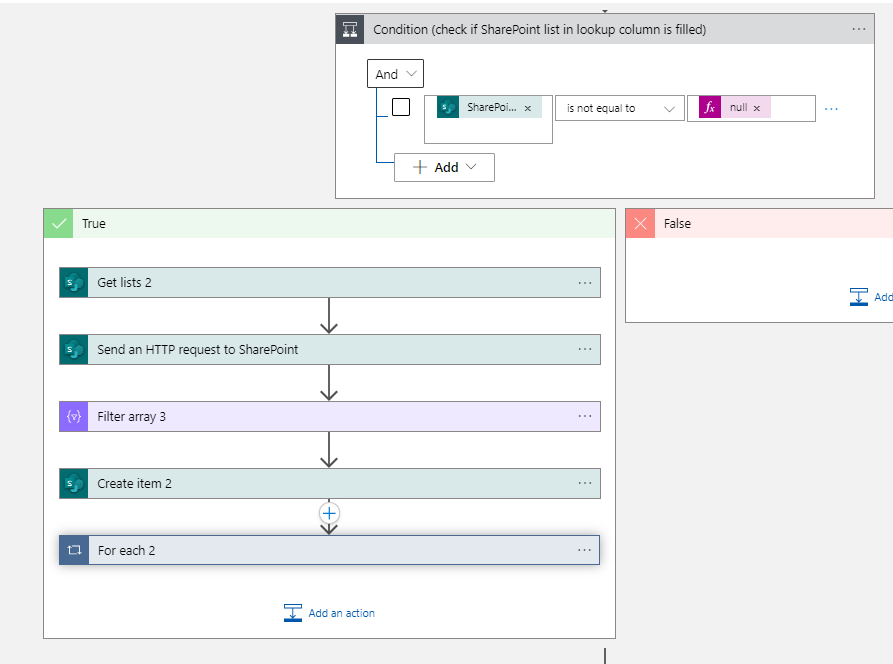The image size is (893, 664).
Task: Click the SharePoint icon on Create item 2
Action: (x=73, y=483)
